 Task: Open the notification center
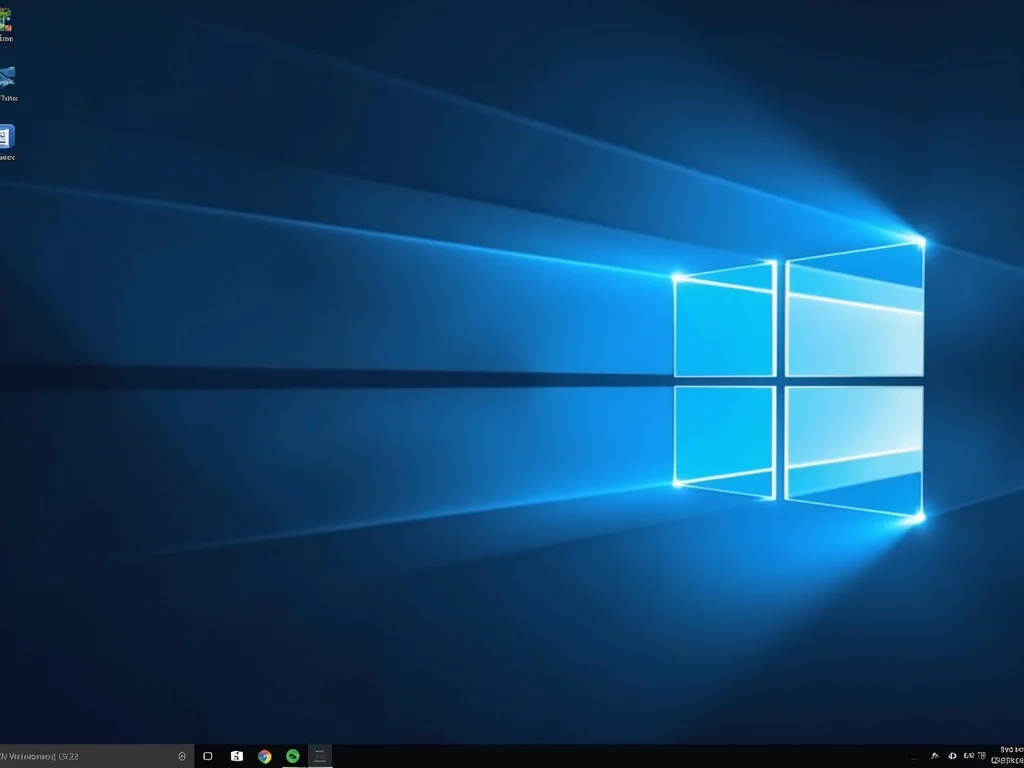[1020, 756]
